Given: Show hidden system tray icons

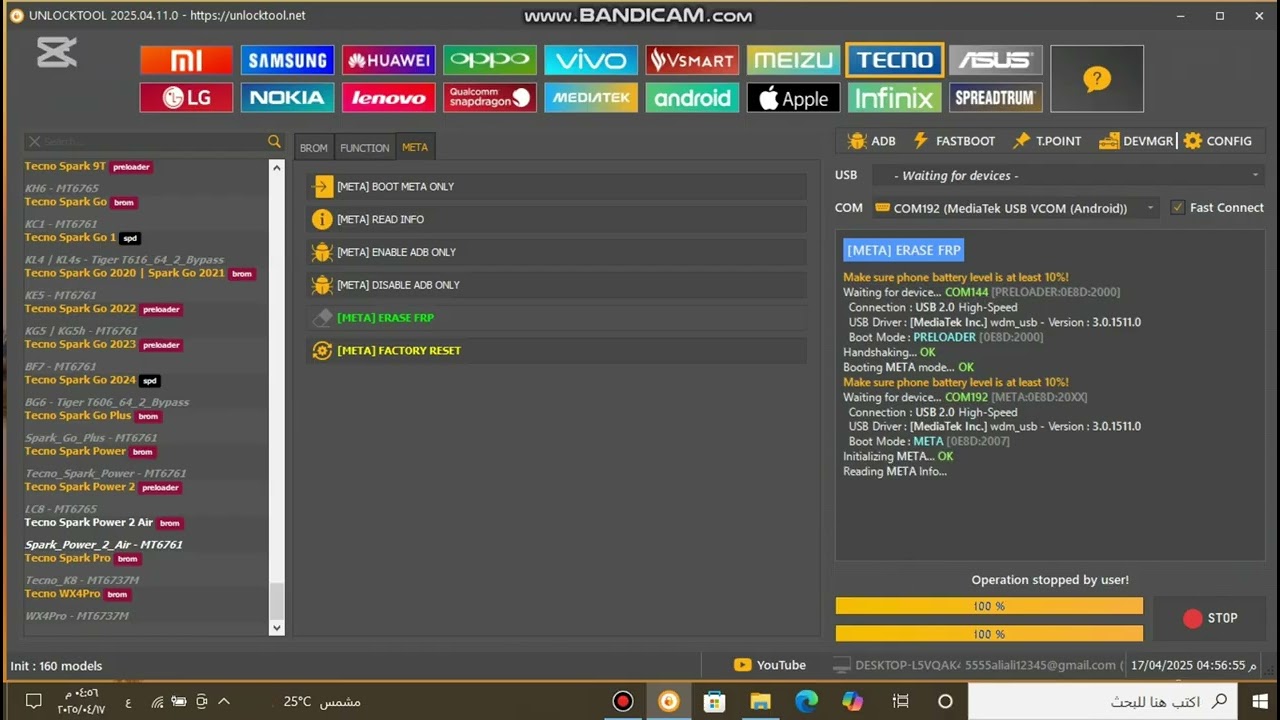Looking at the screenshot, I should coord(224,701).
